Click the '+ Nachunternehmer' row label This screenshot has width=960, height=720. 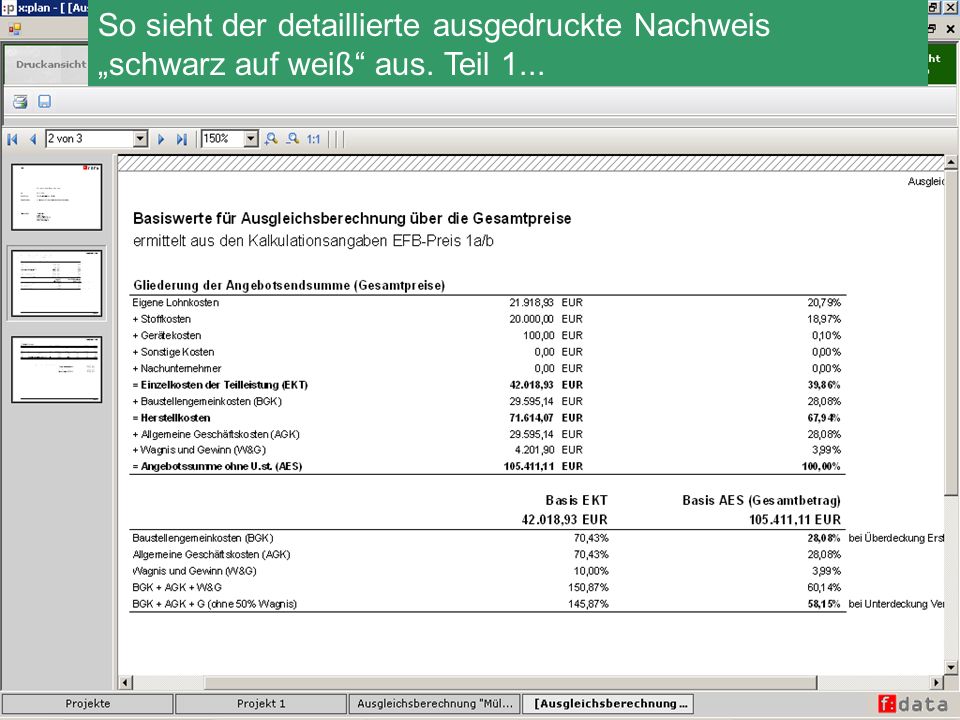[x=177, y=369]
